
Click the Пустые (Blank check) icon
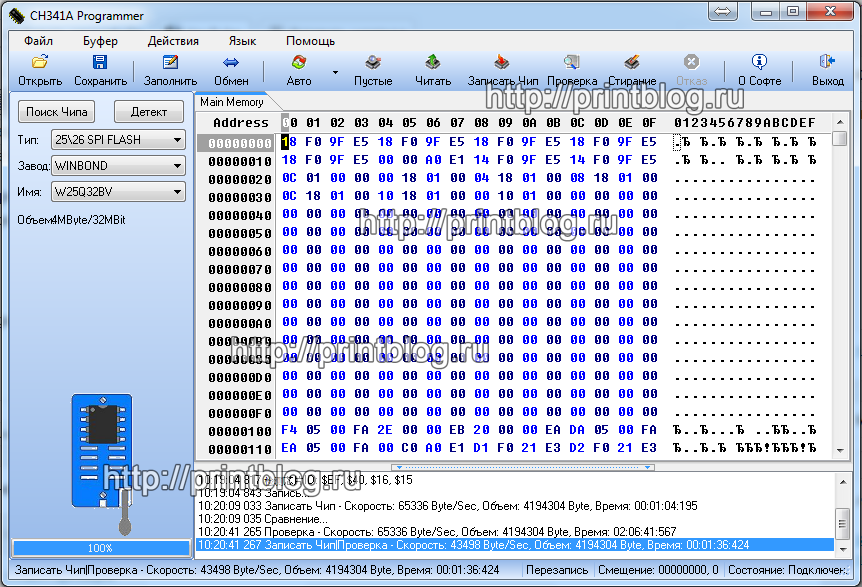(x=372, y=63)
